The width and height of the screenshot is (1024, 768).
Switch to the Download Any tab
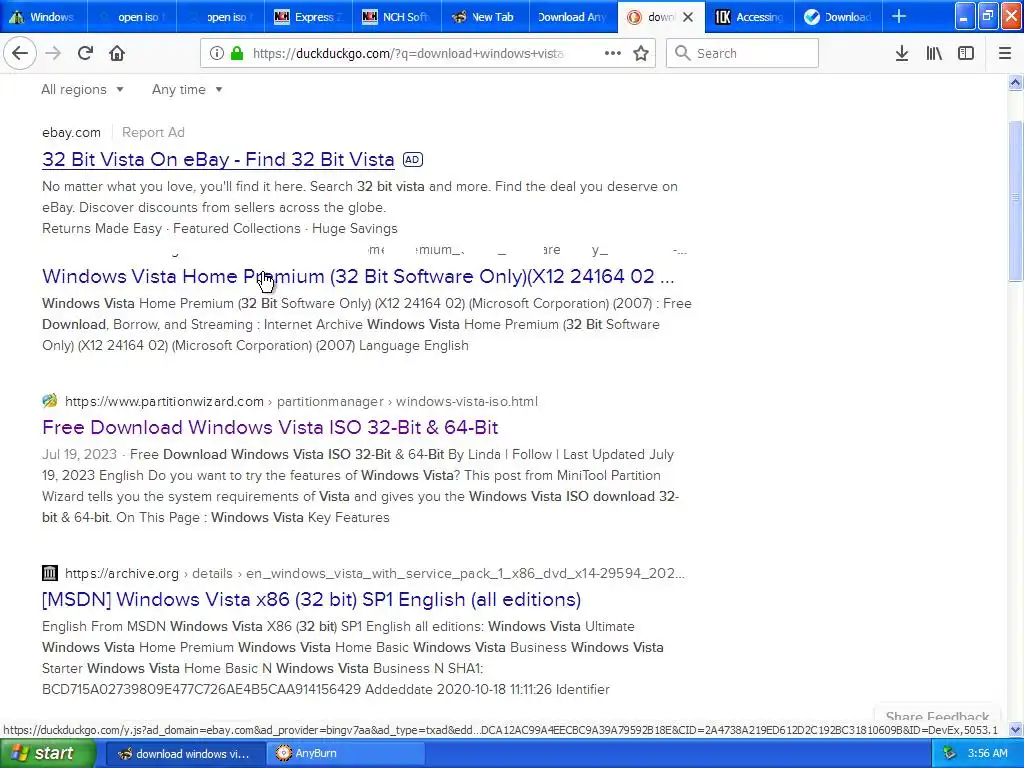573,17
